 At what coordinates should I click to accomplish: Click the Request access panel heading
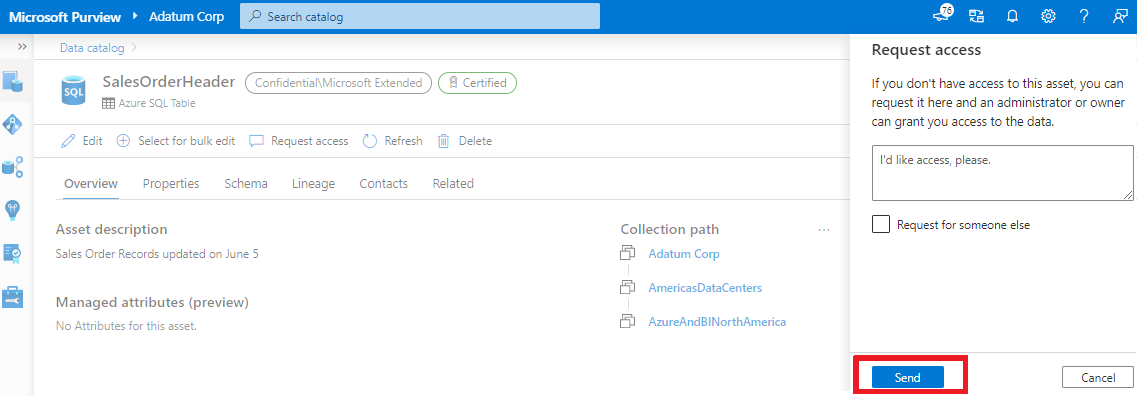926,50
